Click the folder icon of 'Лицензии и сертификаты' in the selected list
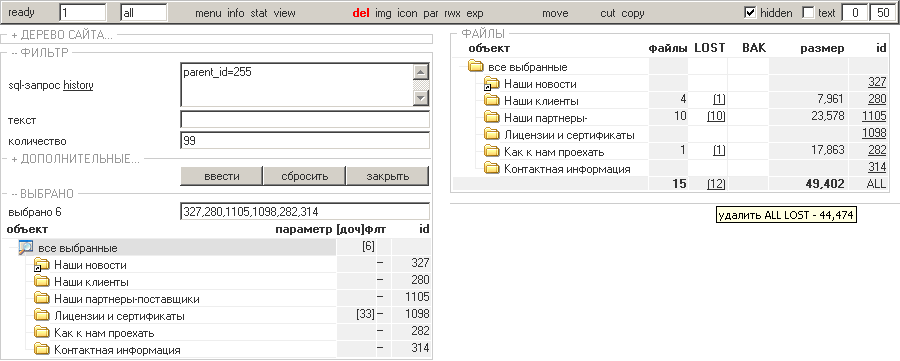Viewport: 900px width, 361px height. 41,315
